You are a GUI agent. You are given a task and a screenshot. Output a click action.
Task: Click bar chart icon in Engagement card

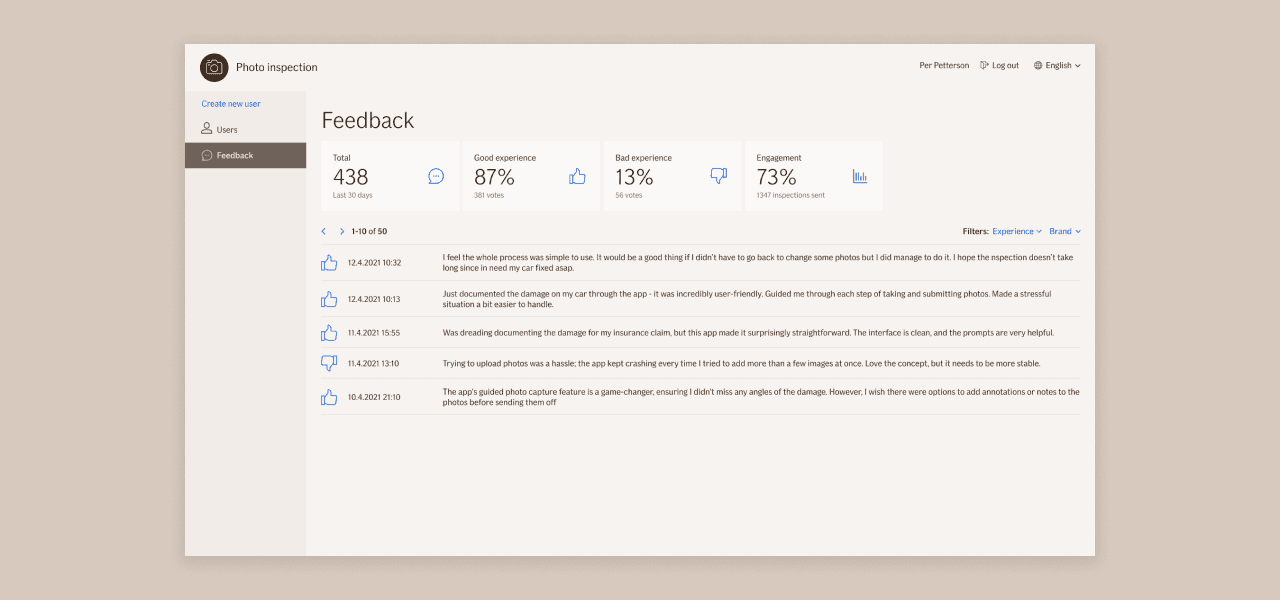coord(860,176)
